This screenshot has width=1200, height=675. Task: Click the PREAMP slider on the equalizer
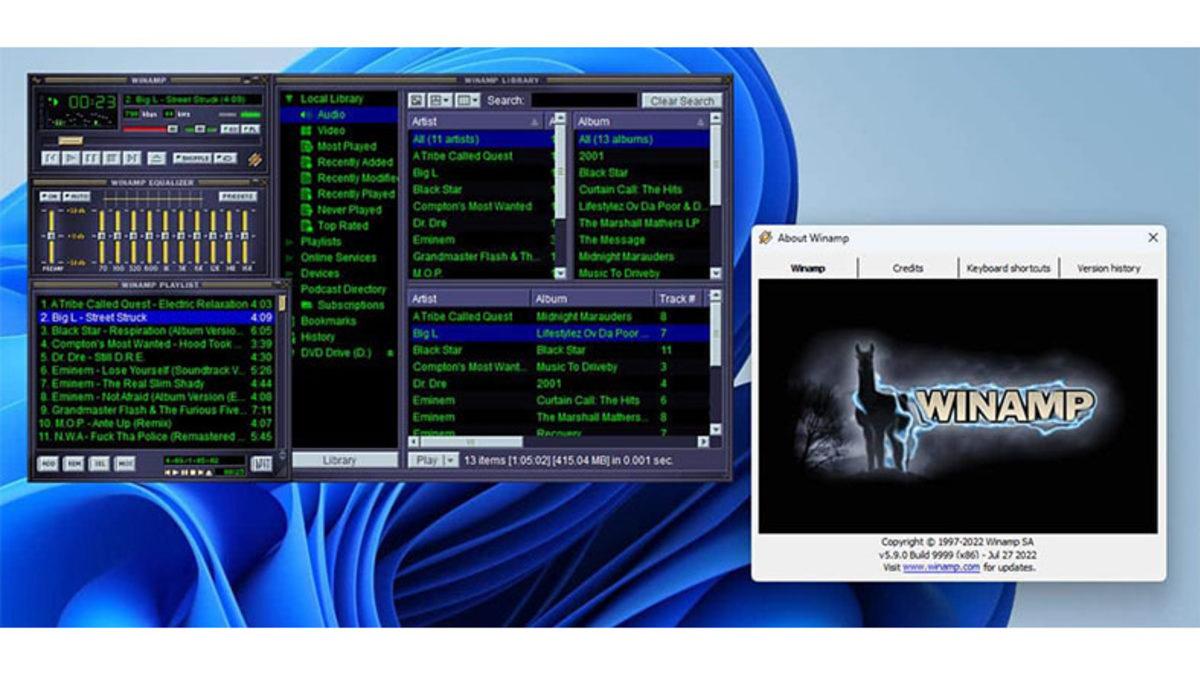click(x=51, y=234)
